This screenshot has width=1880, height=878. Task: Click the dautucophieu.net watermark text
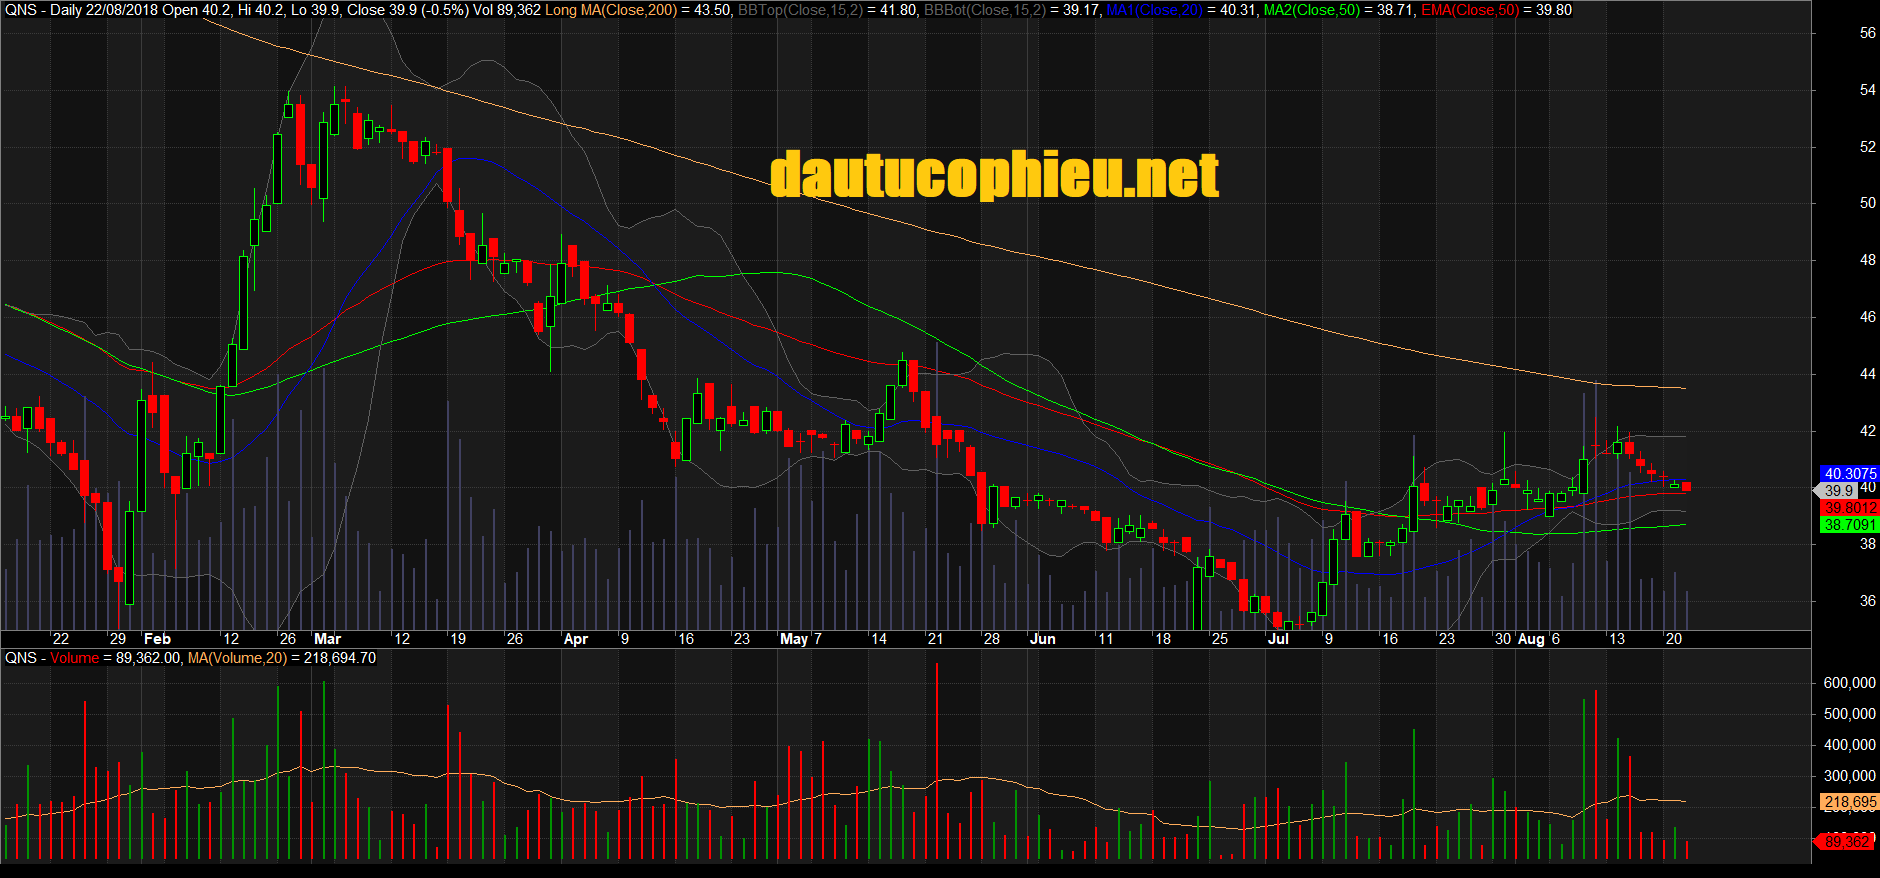(994, 175)
